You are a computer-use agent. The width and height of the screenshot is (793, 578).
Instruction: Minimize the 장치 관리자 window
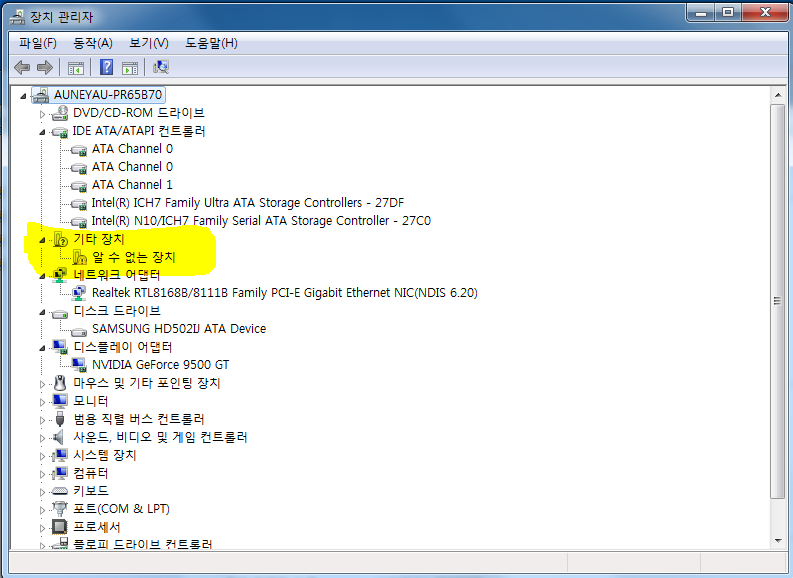point(701,13)
